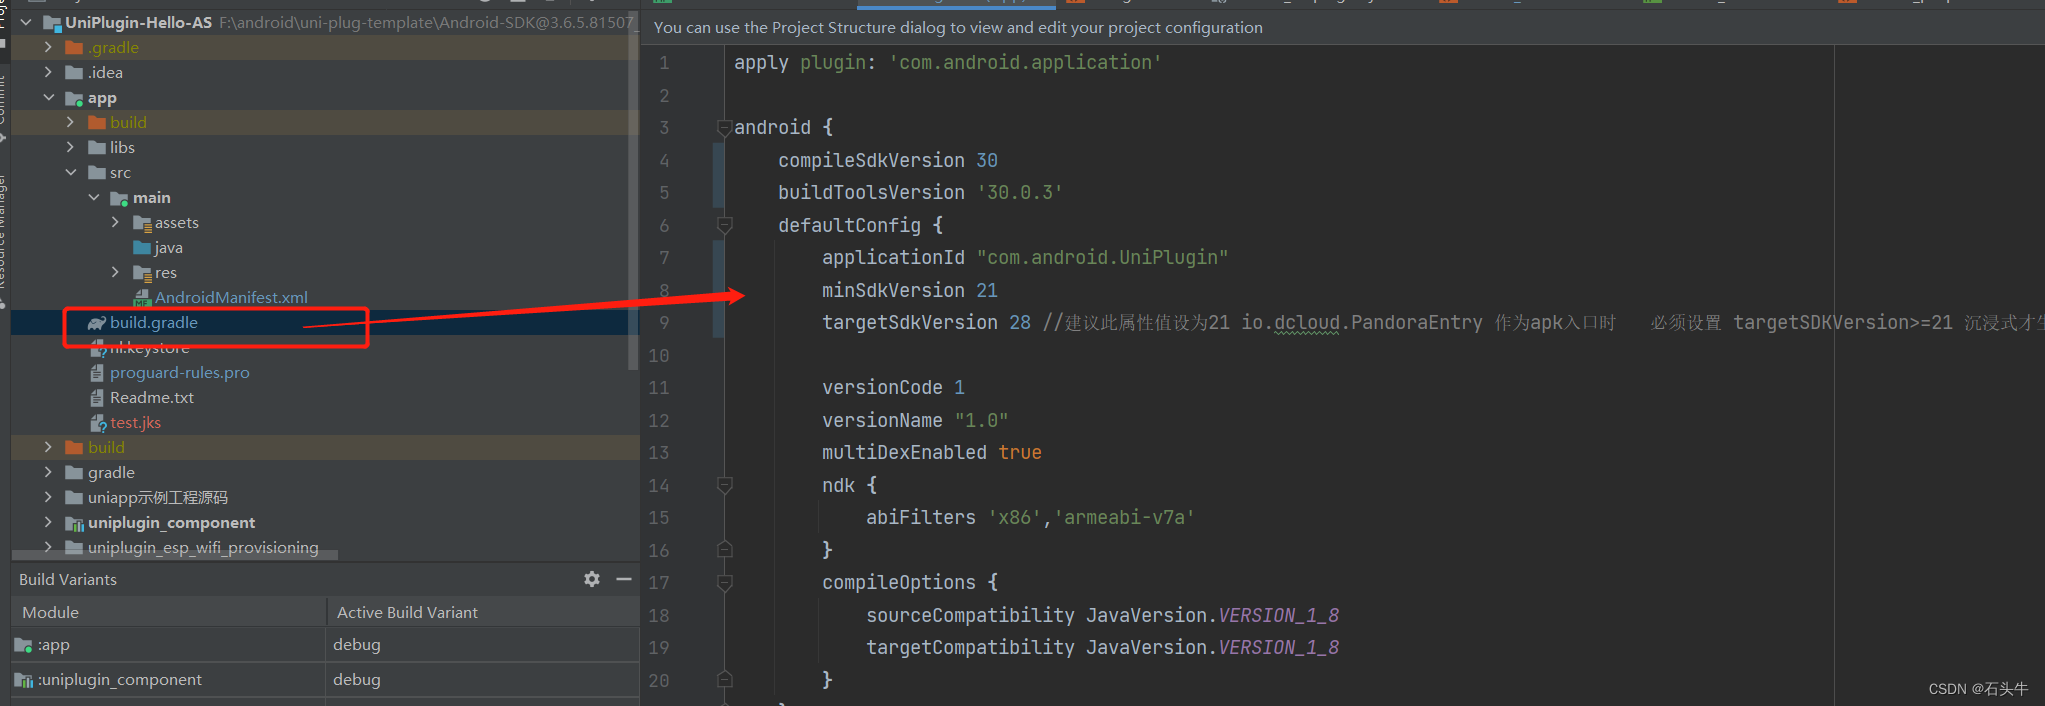The height and width of the screenshot is (706, 2045).
Task: Click the orange .gradle folder icon
Action: (x=74, y=47)
